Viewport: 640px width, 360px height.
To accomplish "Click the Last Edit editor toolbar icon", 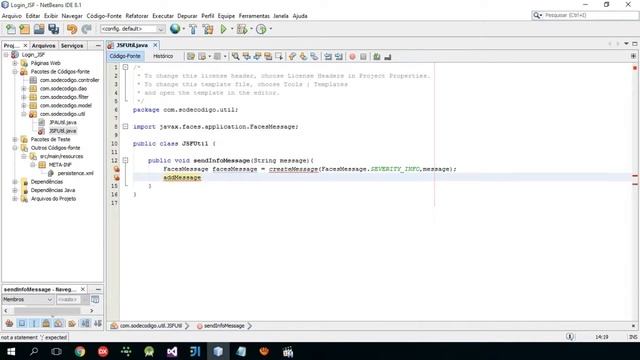I will 191,56.
